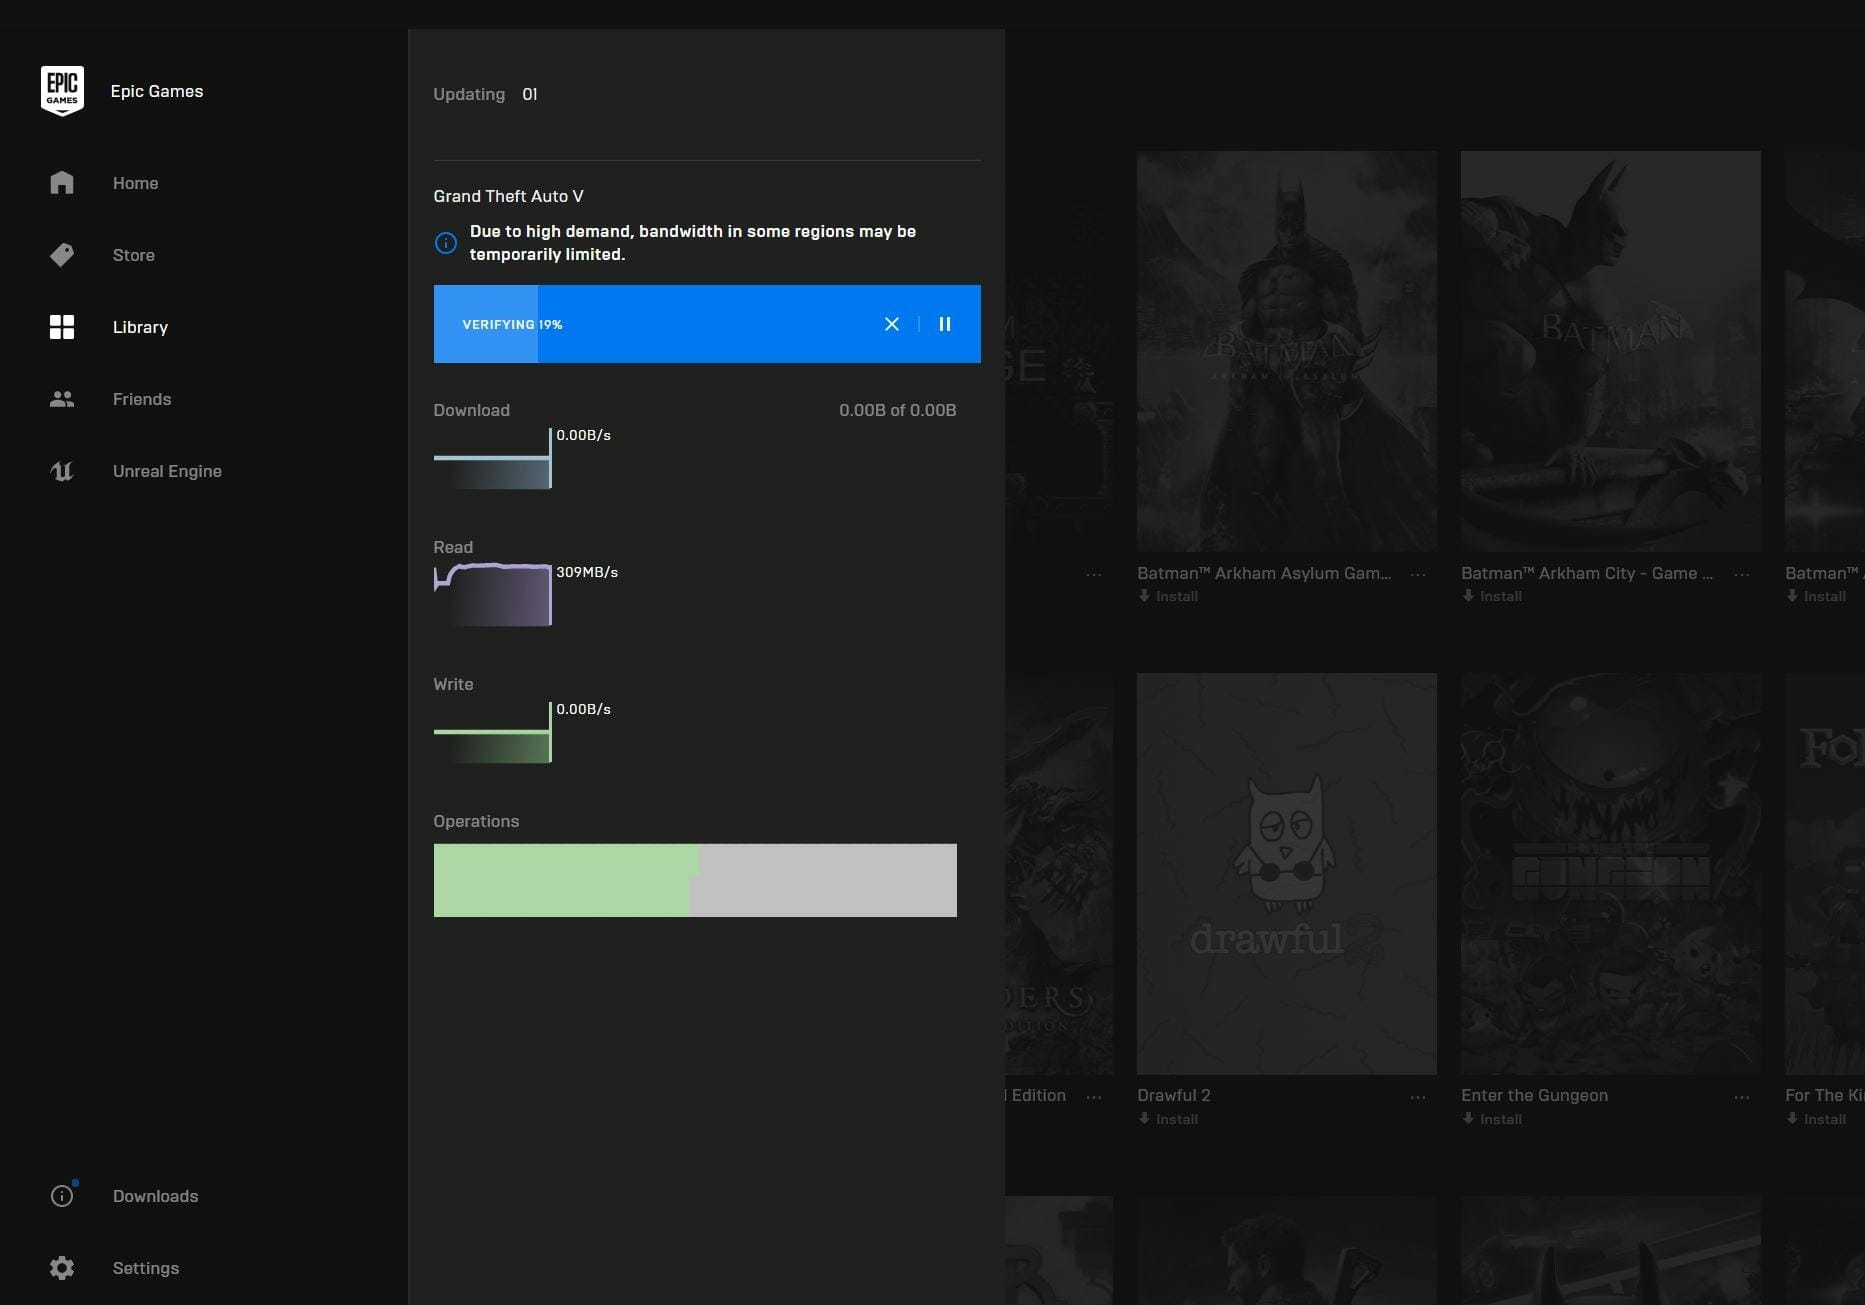
Task: Select Batman Arkham City cover art
Action: pos(1610,351)
